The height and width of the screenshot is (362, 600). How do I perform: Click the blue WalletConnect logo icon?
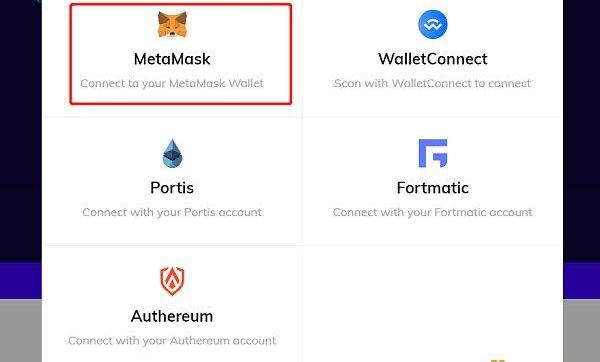coord(433,24)
